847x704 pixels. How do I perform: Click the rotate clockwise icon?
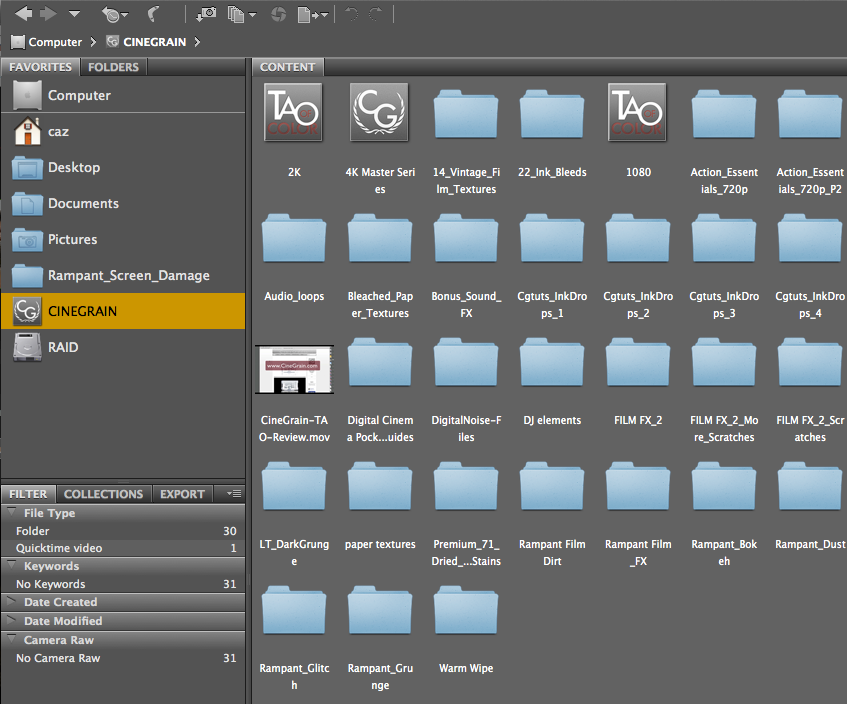coord(373,14)
